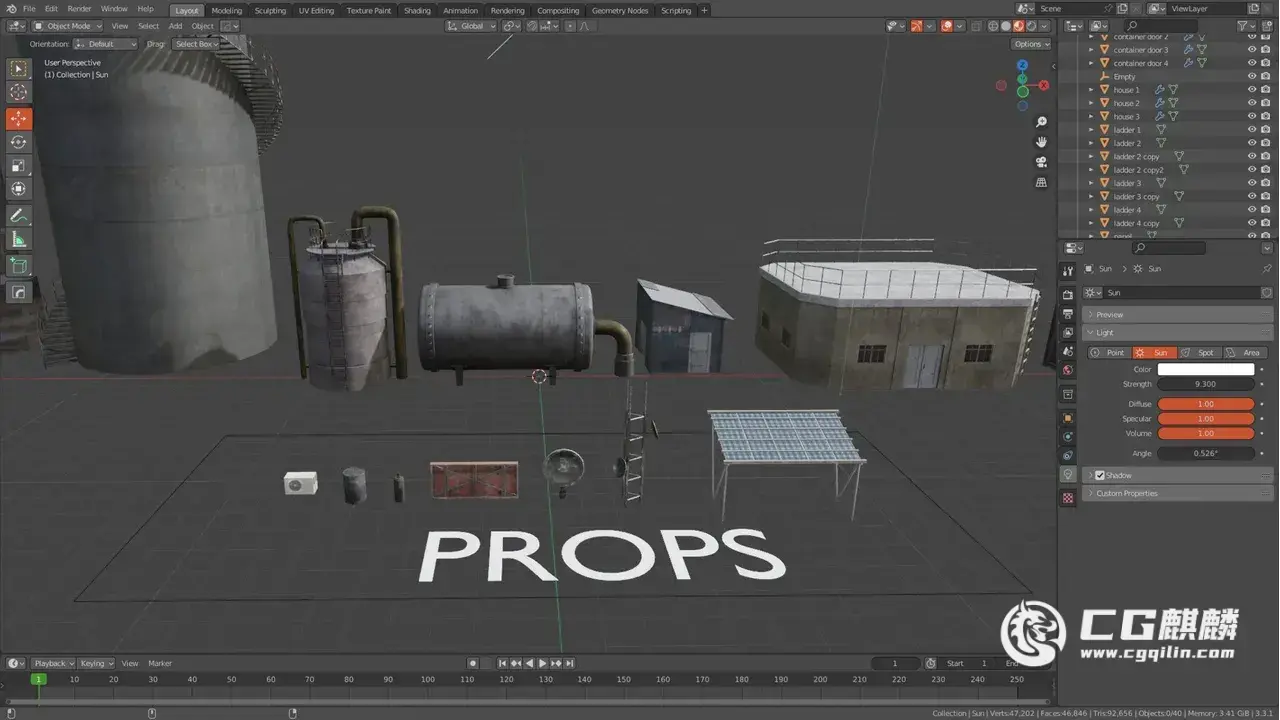Select the Move tool in toolbar
This screenshot has width=1280, height=720.
pos(19,118)
